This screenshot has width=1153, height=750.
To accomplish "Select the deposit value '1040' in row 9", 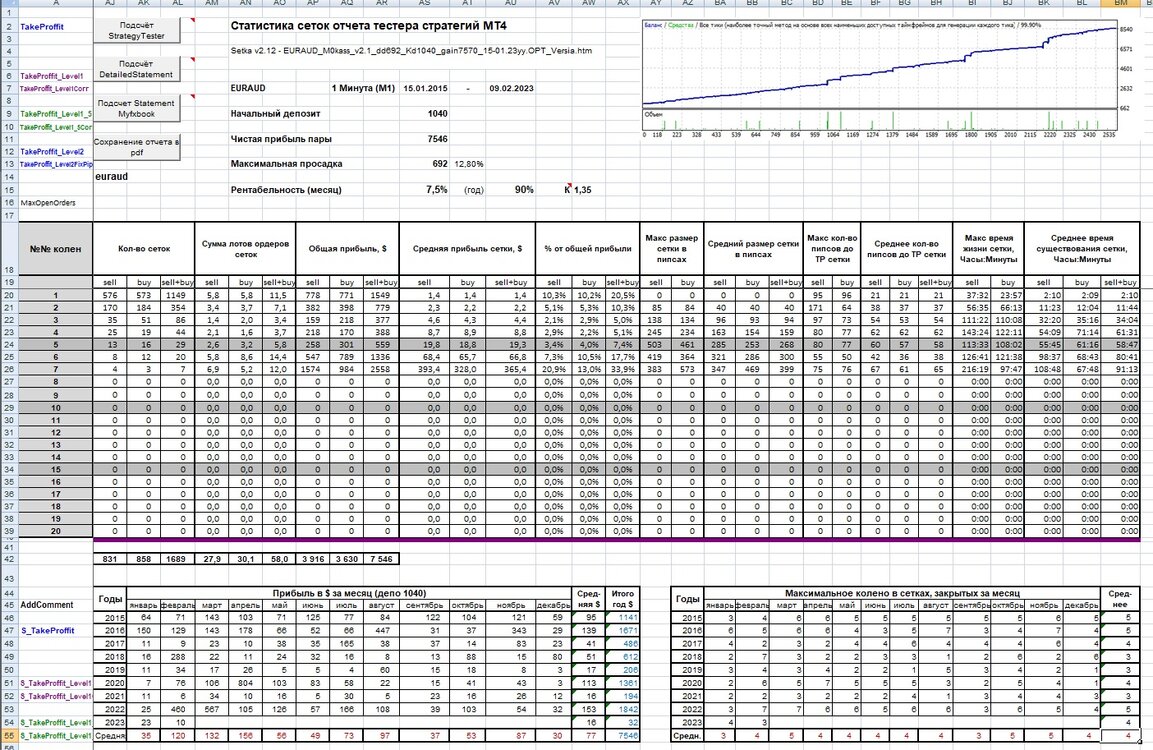I will tap(438, 113).
